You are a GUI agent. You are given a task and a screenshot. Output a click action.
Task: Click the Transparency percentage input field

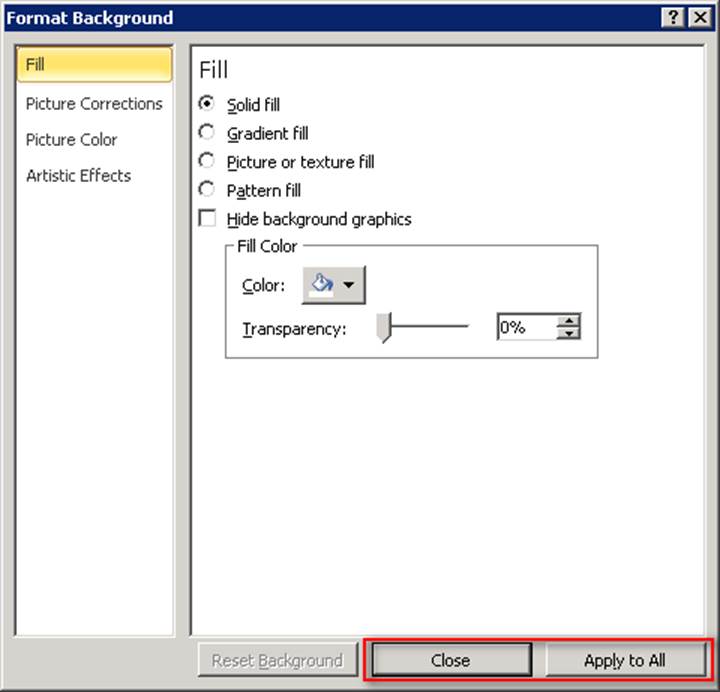[x=526, y=327]
